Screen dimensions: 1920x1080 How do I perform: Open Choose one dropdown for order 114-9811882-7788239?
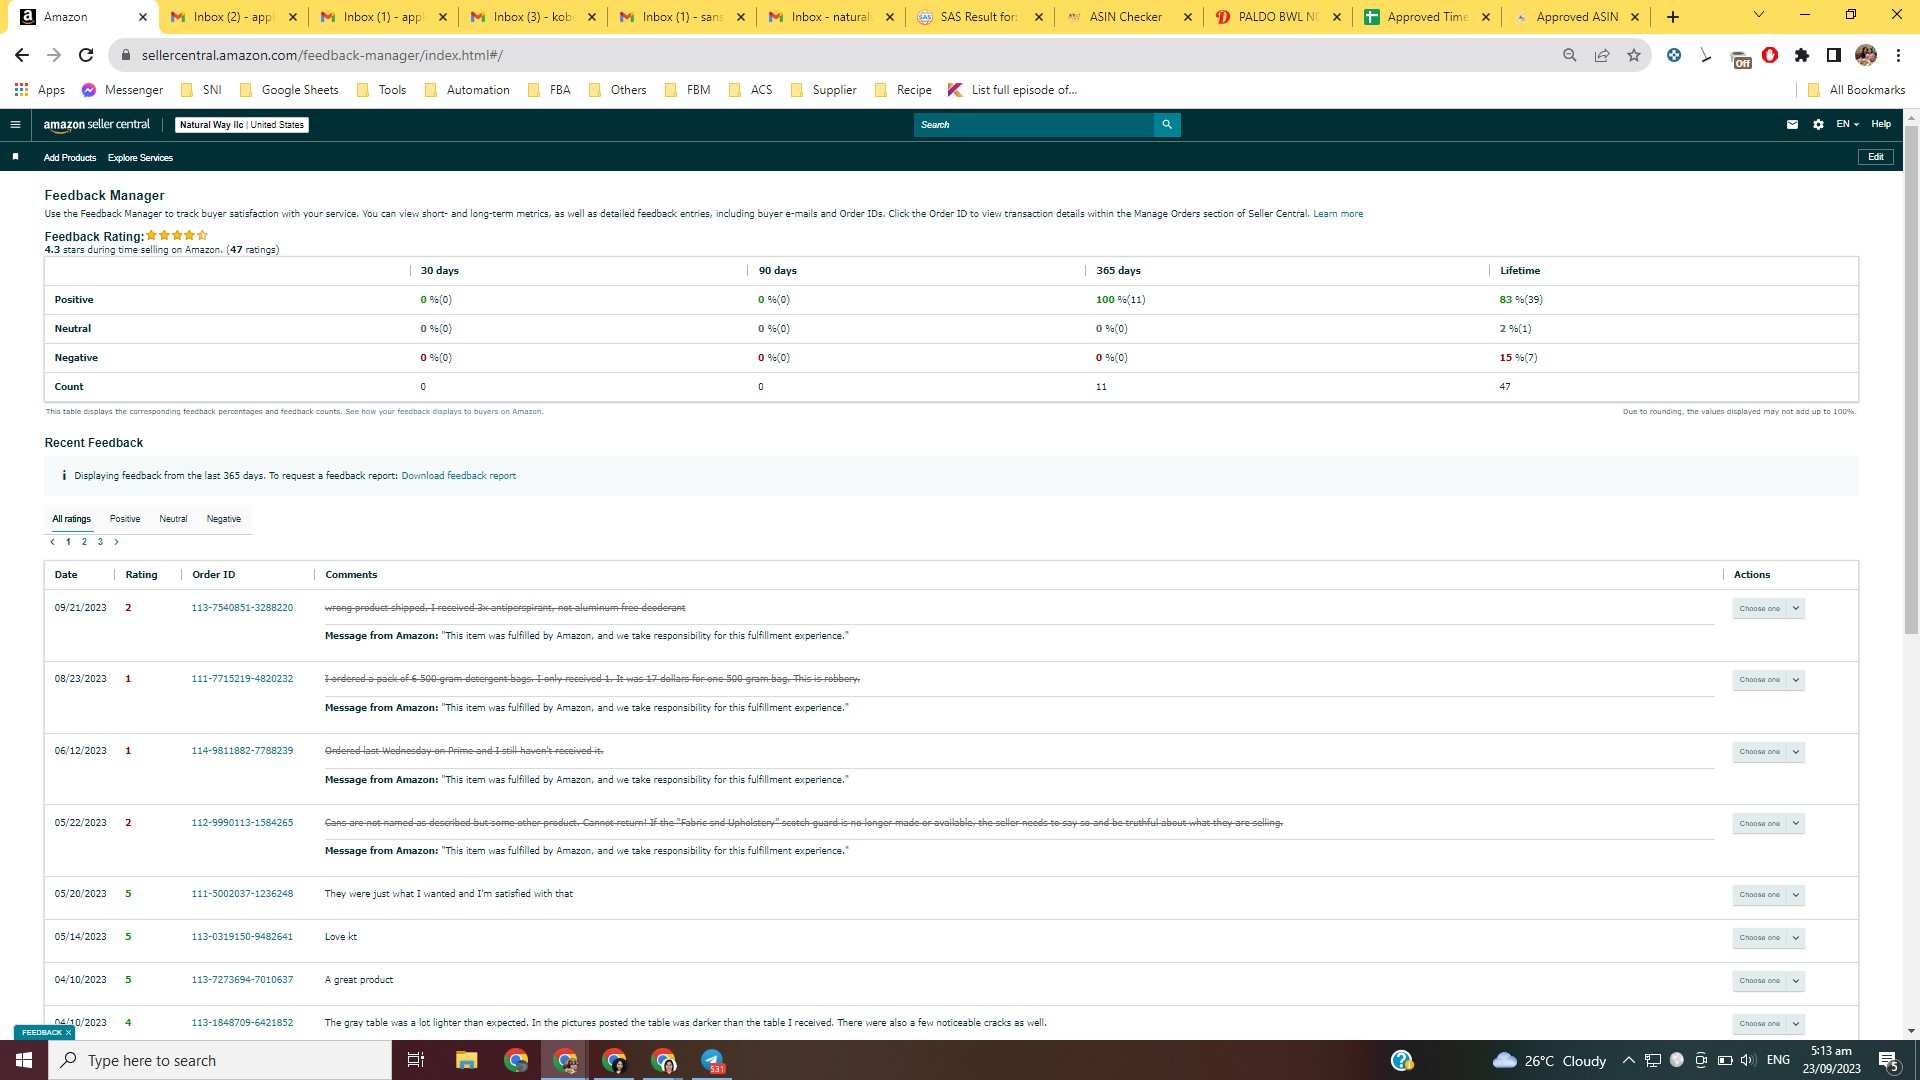coord(1768,752)
